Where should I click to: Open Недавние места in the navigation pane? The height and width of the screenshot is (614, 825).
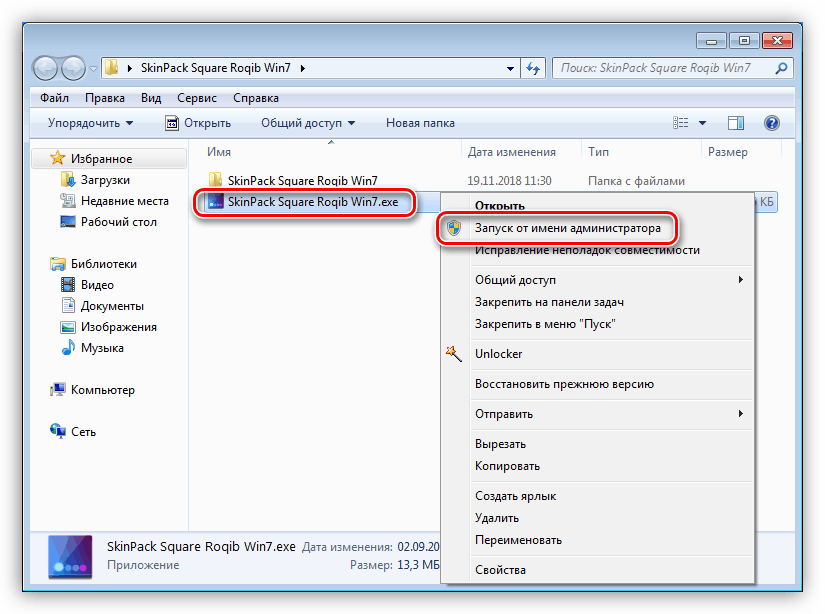coord(124,201)
